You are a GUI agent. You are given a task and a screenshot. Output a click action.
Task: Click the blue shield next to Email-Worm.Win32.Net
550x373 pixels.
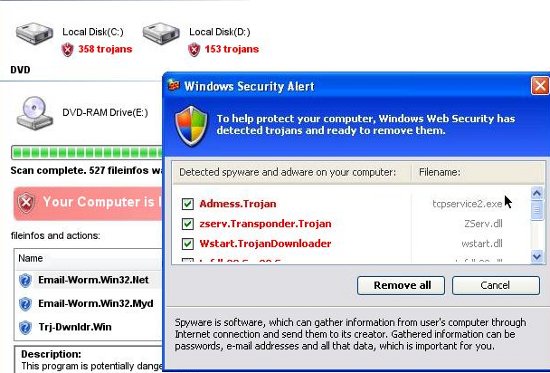click(25, 280)
